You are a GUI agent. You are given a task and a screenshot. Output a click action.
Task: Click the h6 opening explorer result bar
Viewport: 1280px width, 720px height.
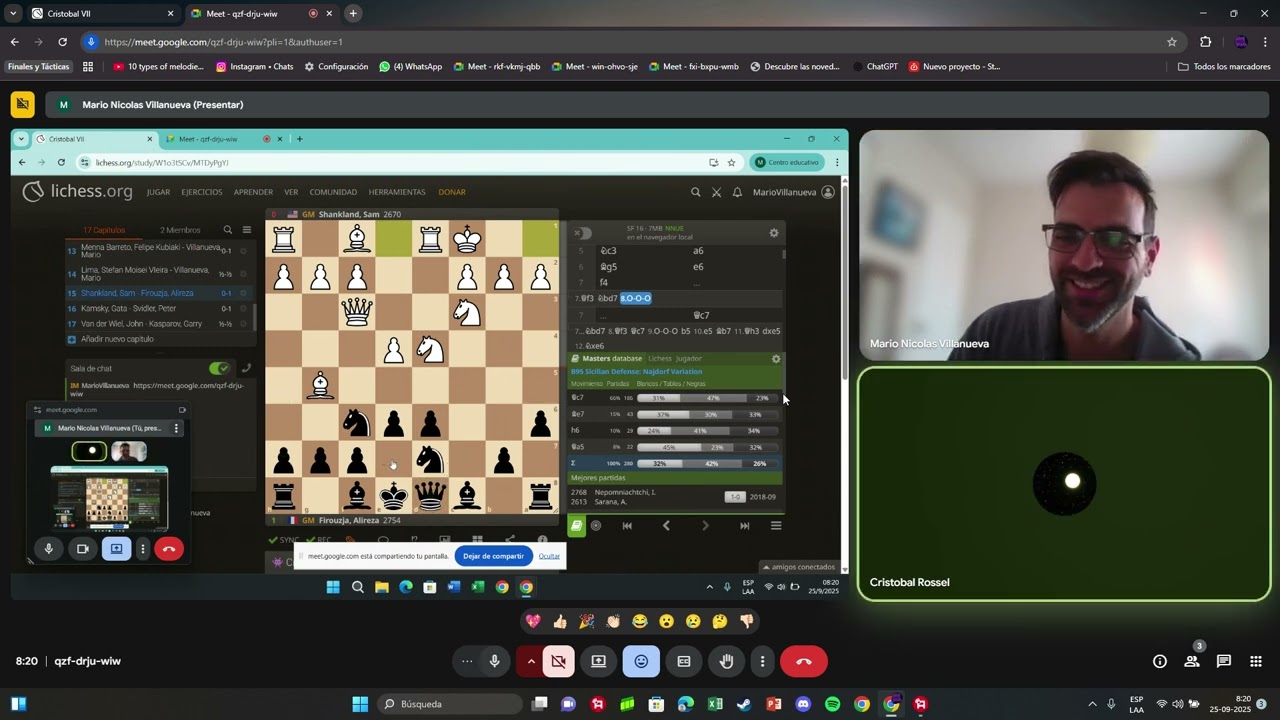(x=707, y=430)
